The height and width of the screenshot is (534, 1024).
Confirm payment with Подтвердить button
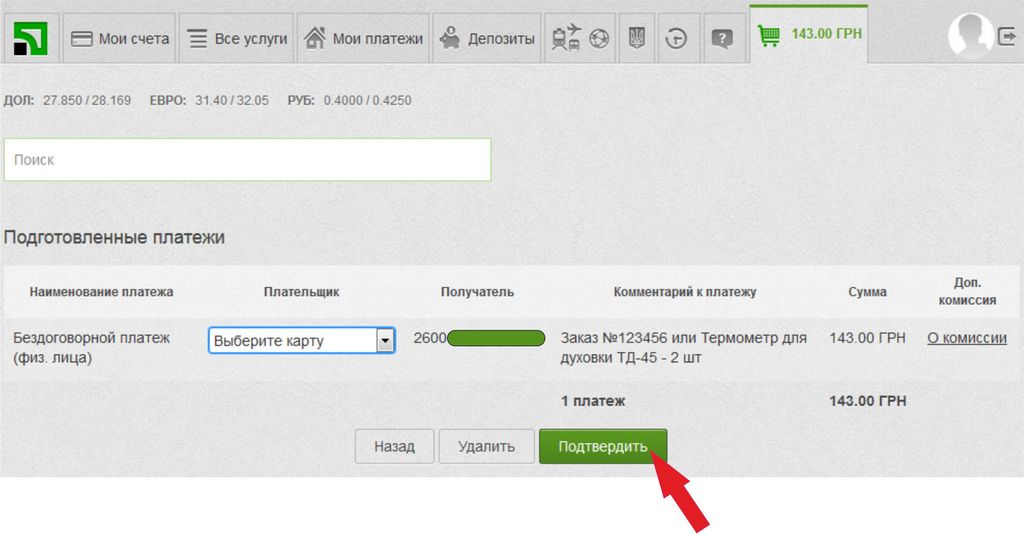603,447
